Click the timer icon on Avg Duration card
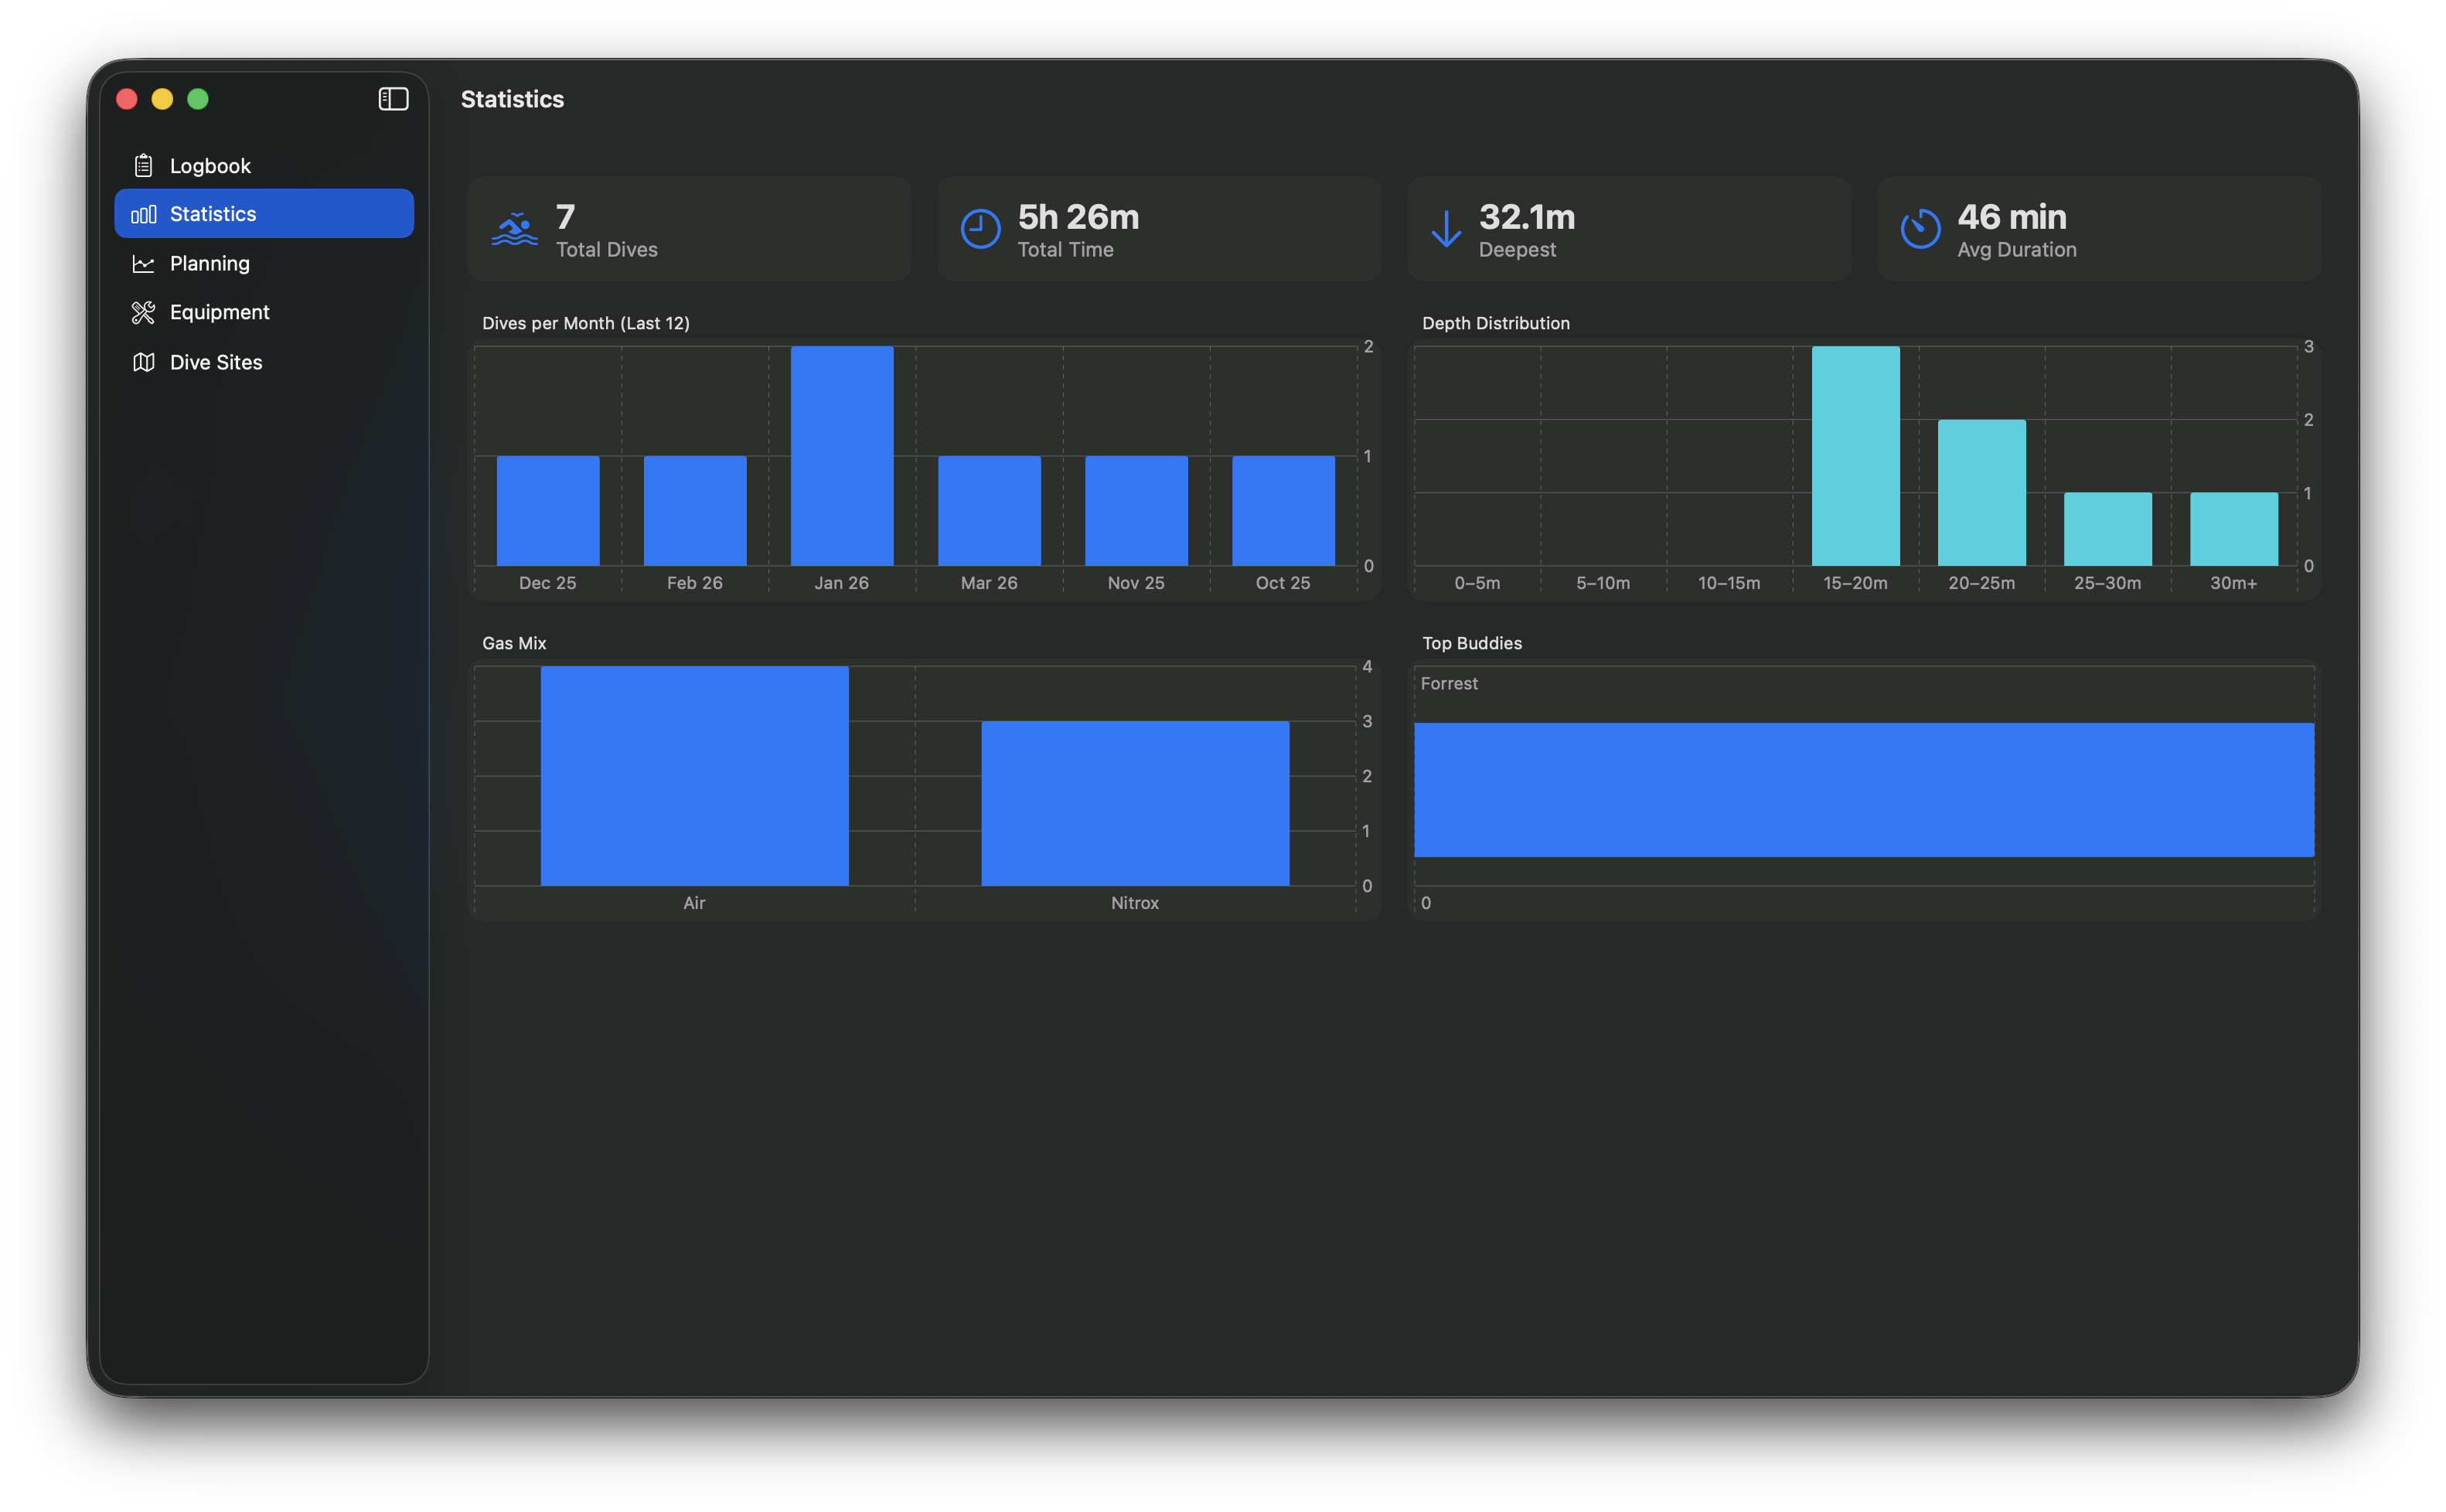The height and width of the screenshot is (1512, 2446). click(x=1920, y=228)
